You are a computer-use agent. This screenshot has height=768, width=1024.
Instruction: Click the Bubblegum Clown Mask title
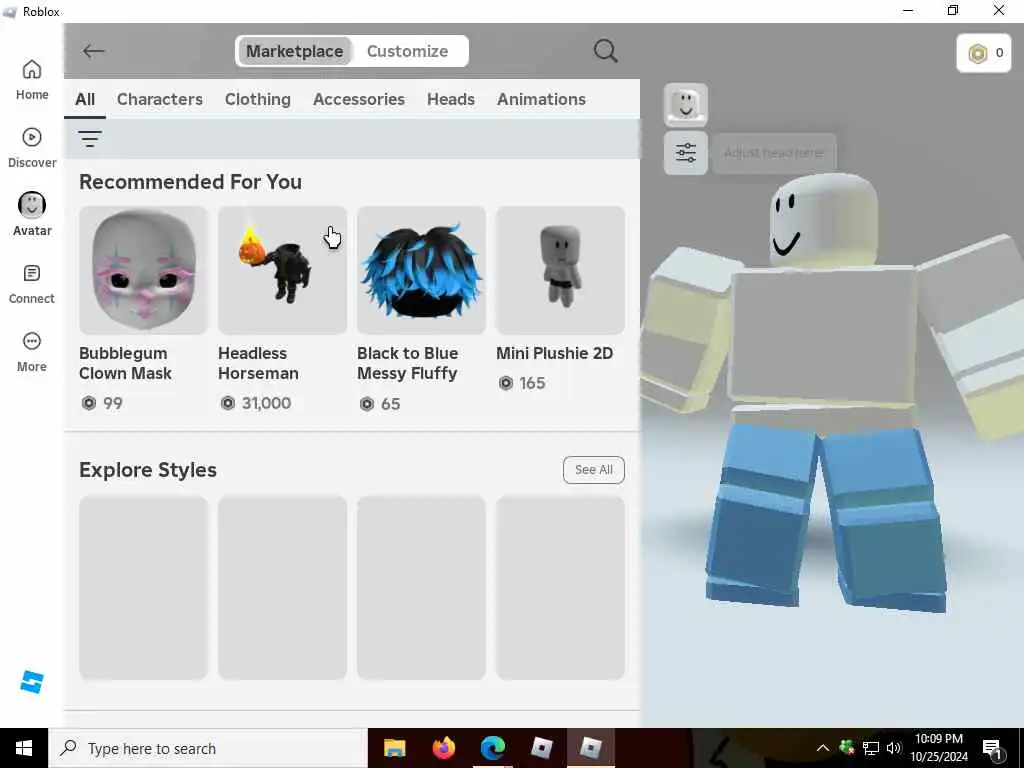[x=125, y=363]
